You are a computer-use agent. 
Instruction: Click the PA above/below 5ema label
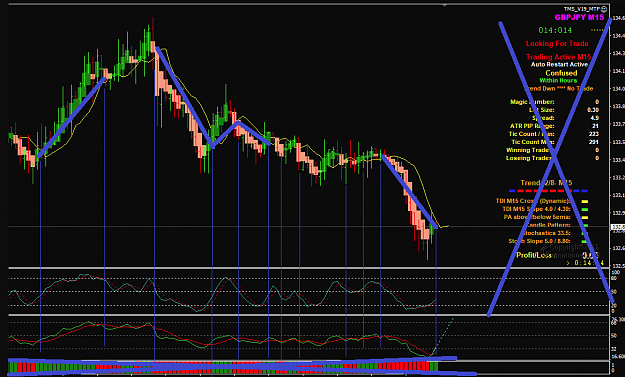[537, 217]
